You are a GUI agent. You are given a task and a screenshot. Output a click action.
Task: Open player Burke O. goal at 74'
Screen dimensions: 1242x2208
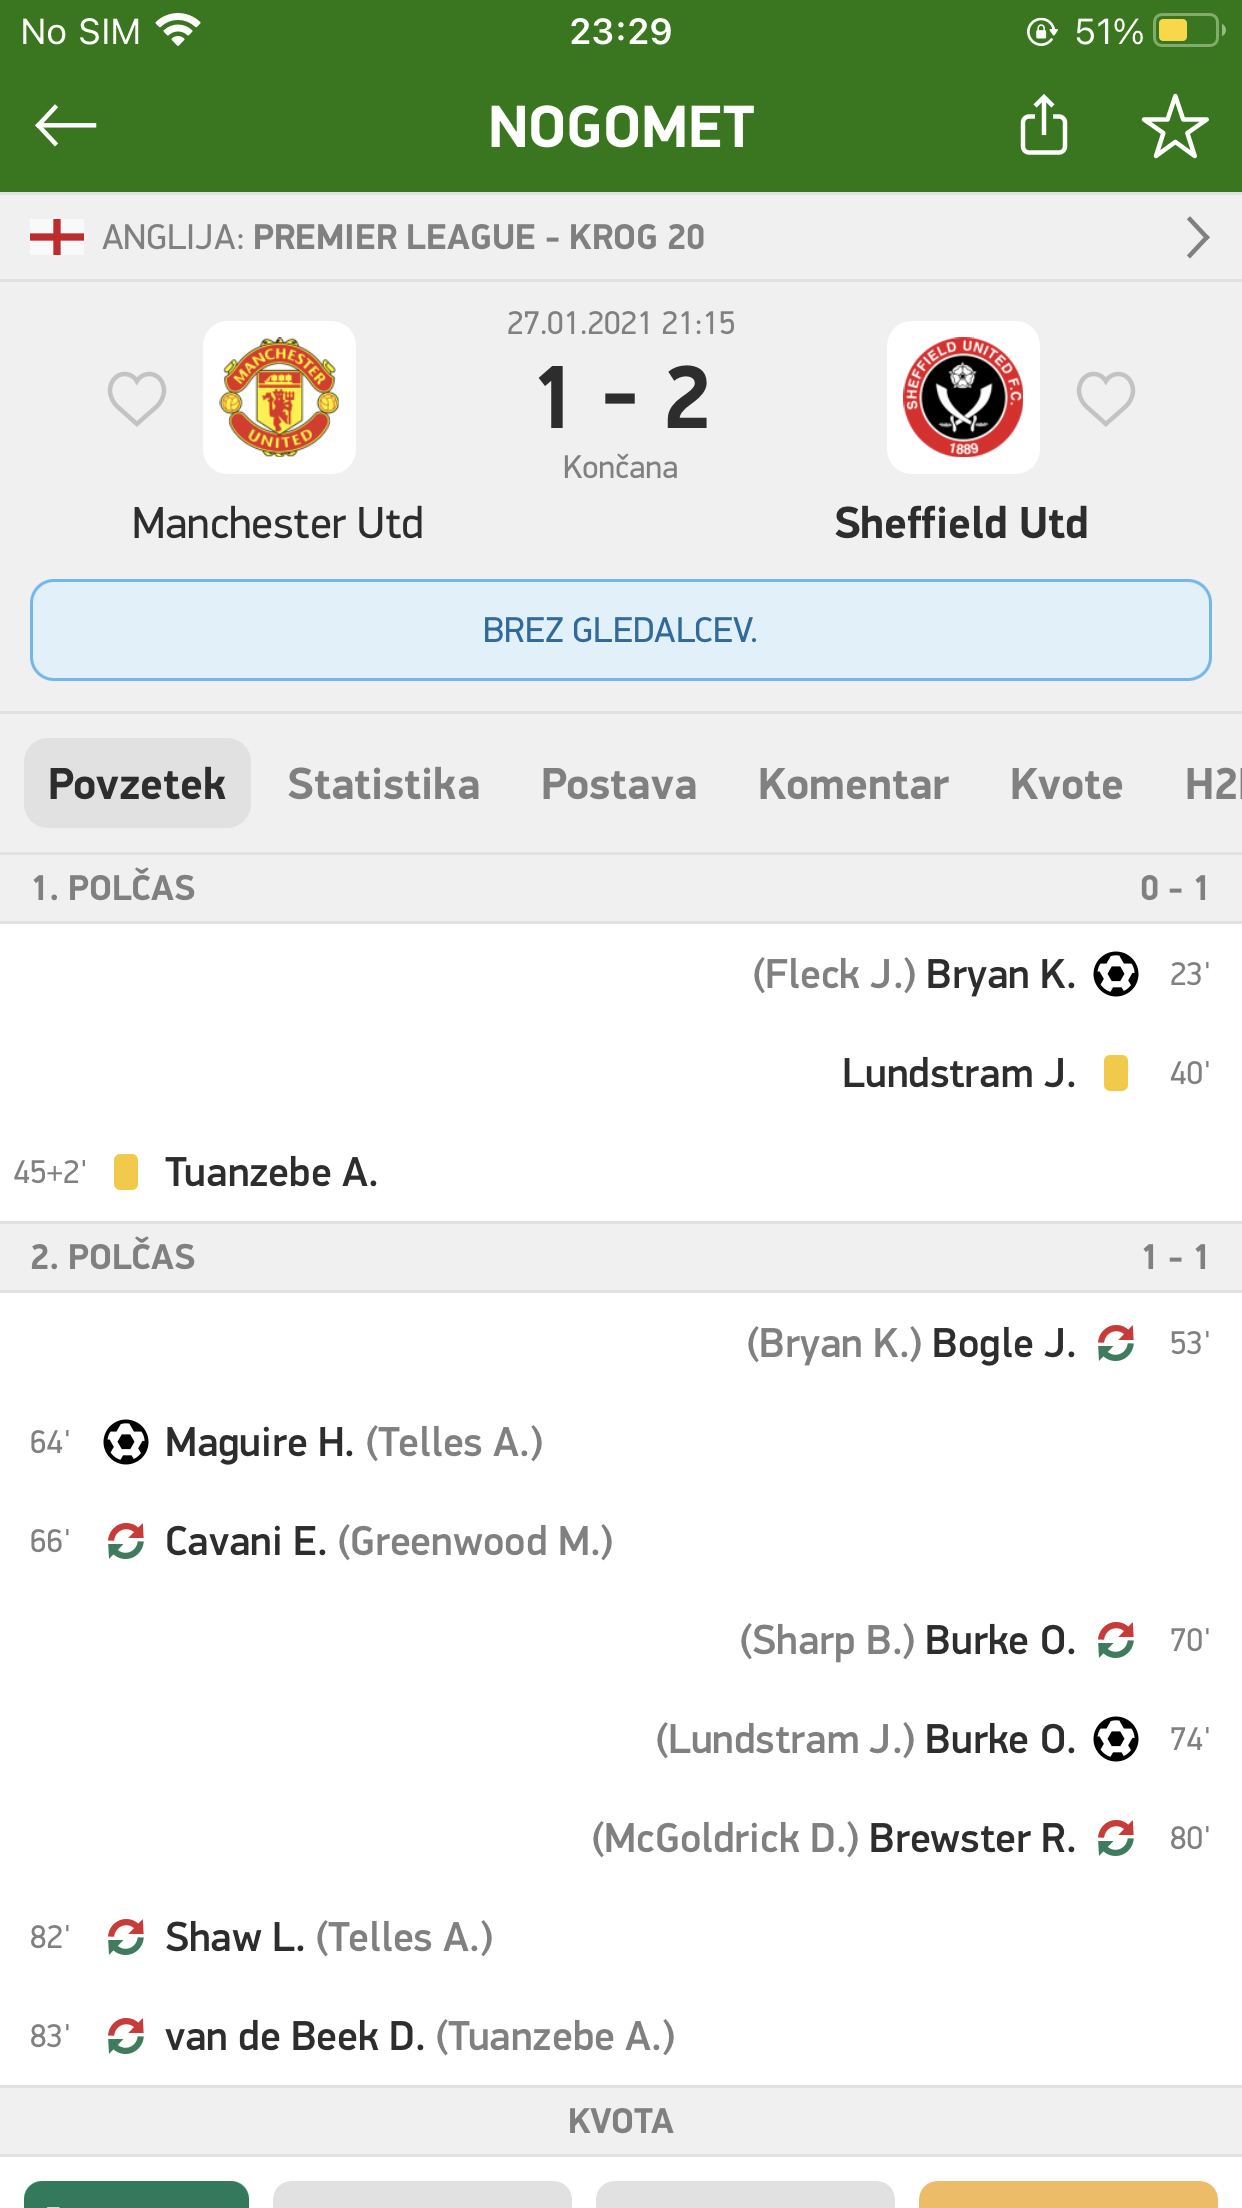(1000, 1739)
